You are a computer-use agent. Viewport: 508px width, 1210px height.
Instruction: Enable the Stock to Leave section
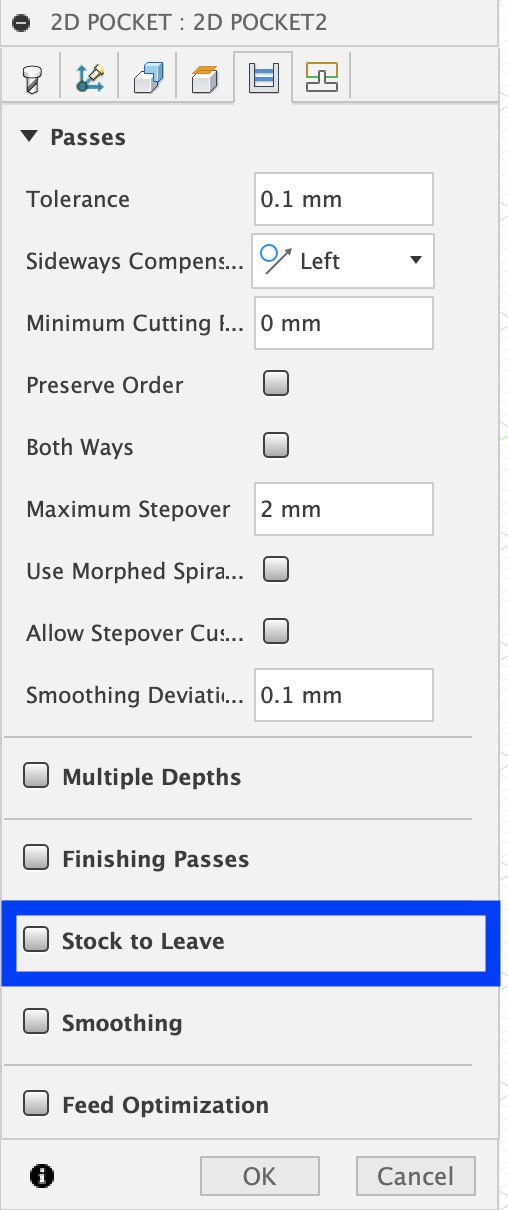[x=37, y=940]
